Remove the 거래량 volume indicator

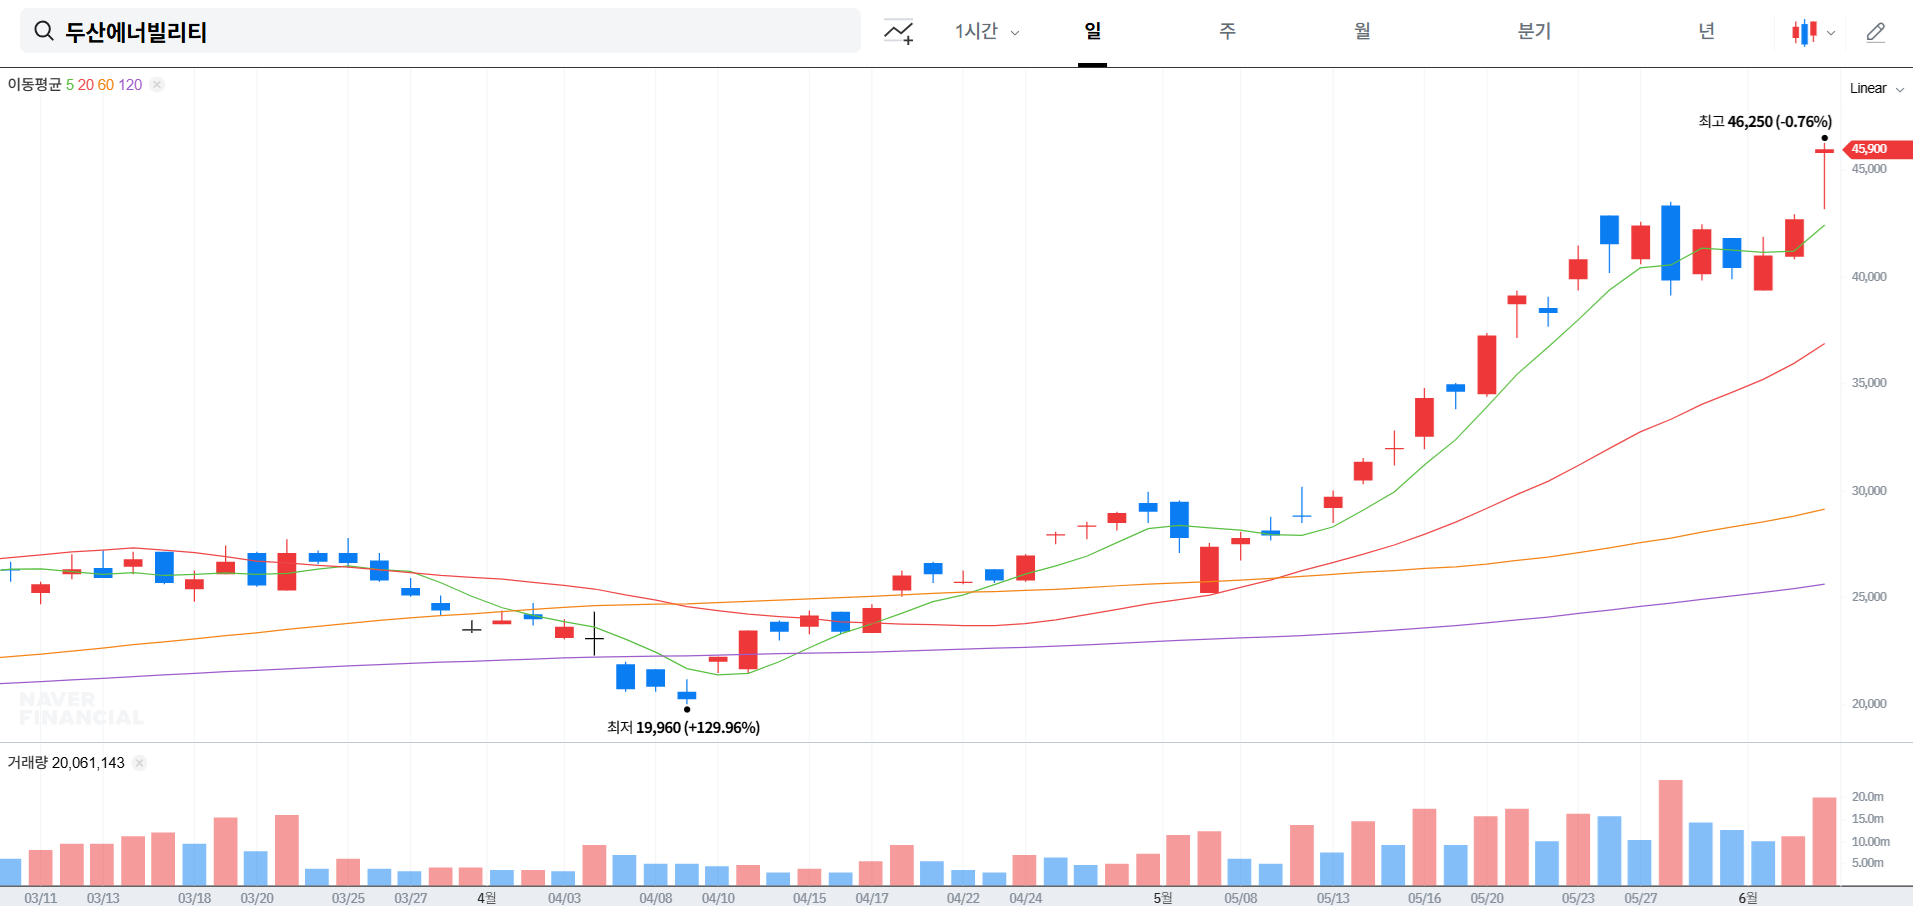pos(139,762)
